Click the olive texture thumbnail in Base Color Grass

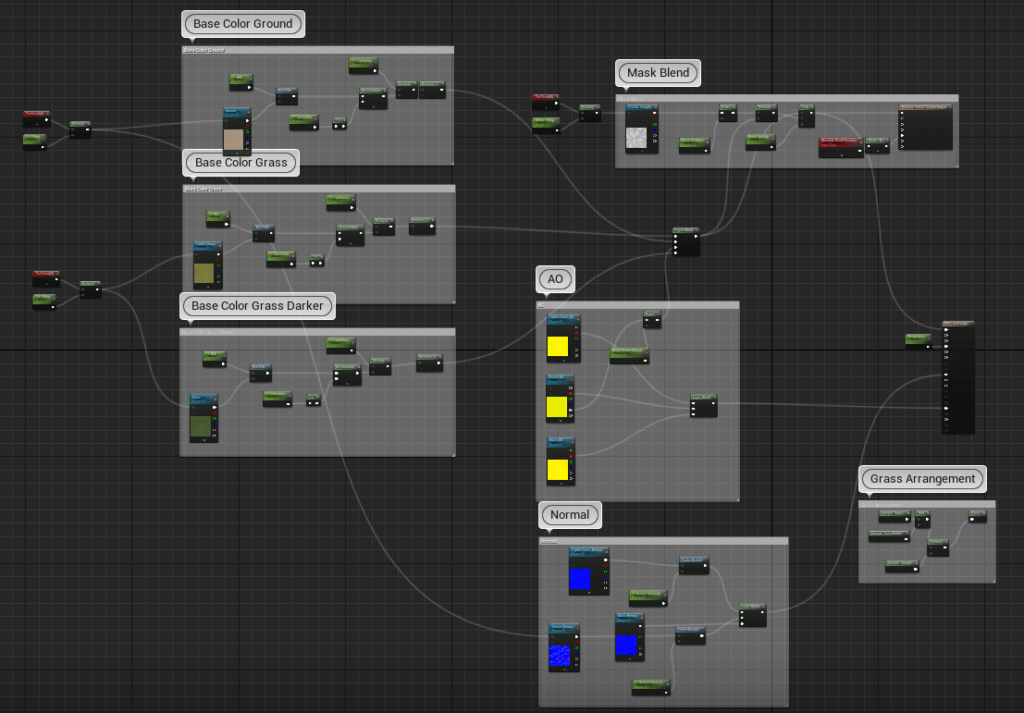click(204, 273)
